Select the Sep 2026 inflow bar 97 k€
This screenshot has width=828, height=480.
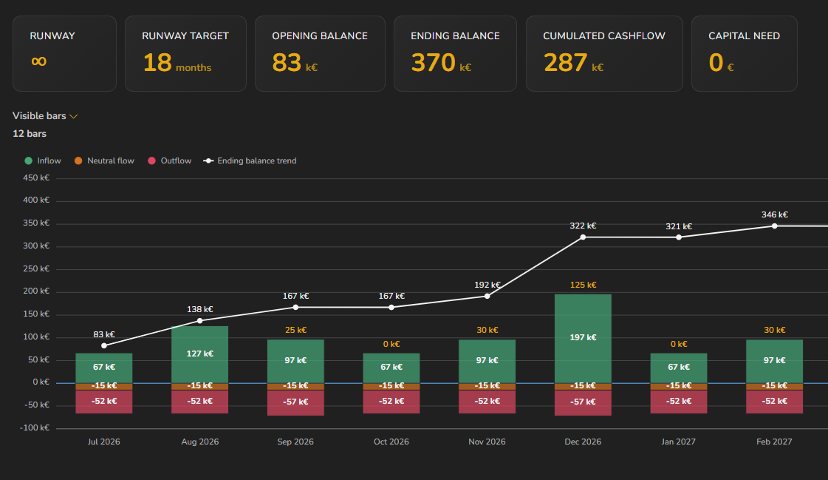click(296, 361)
